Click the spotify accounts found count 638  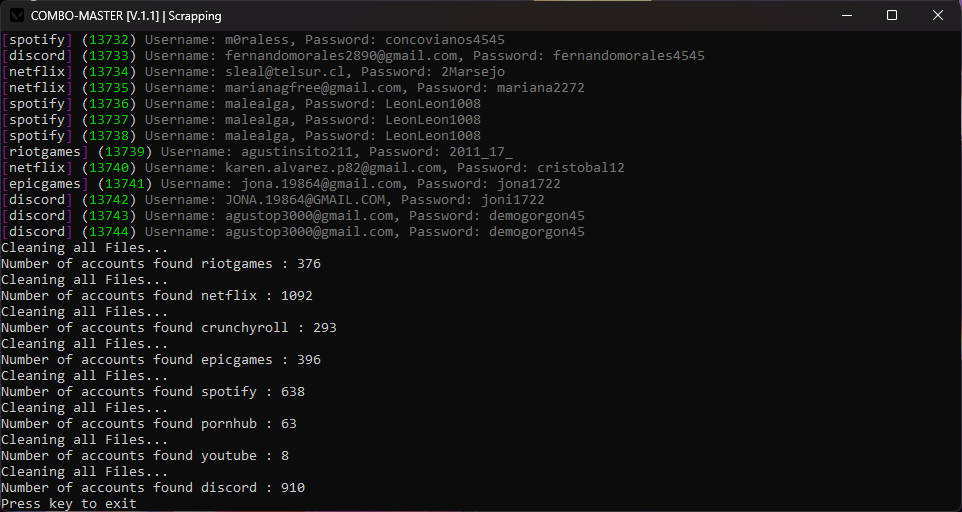(x=293, y=391)
